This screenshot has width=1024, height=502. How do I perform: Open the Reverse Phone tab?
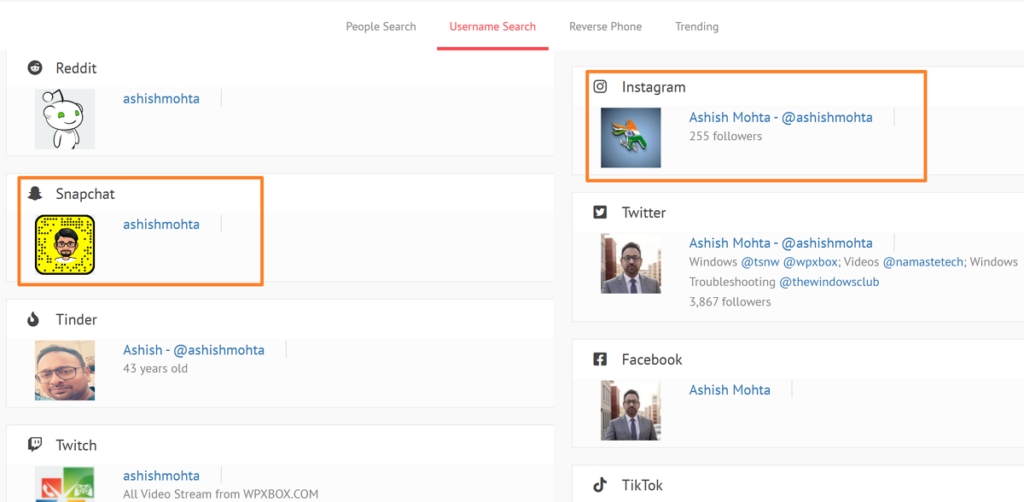click(605, 27)
